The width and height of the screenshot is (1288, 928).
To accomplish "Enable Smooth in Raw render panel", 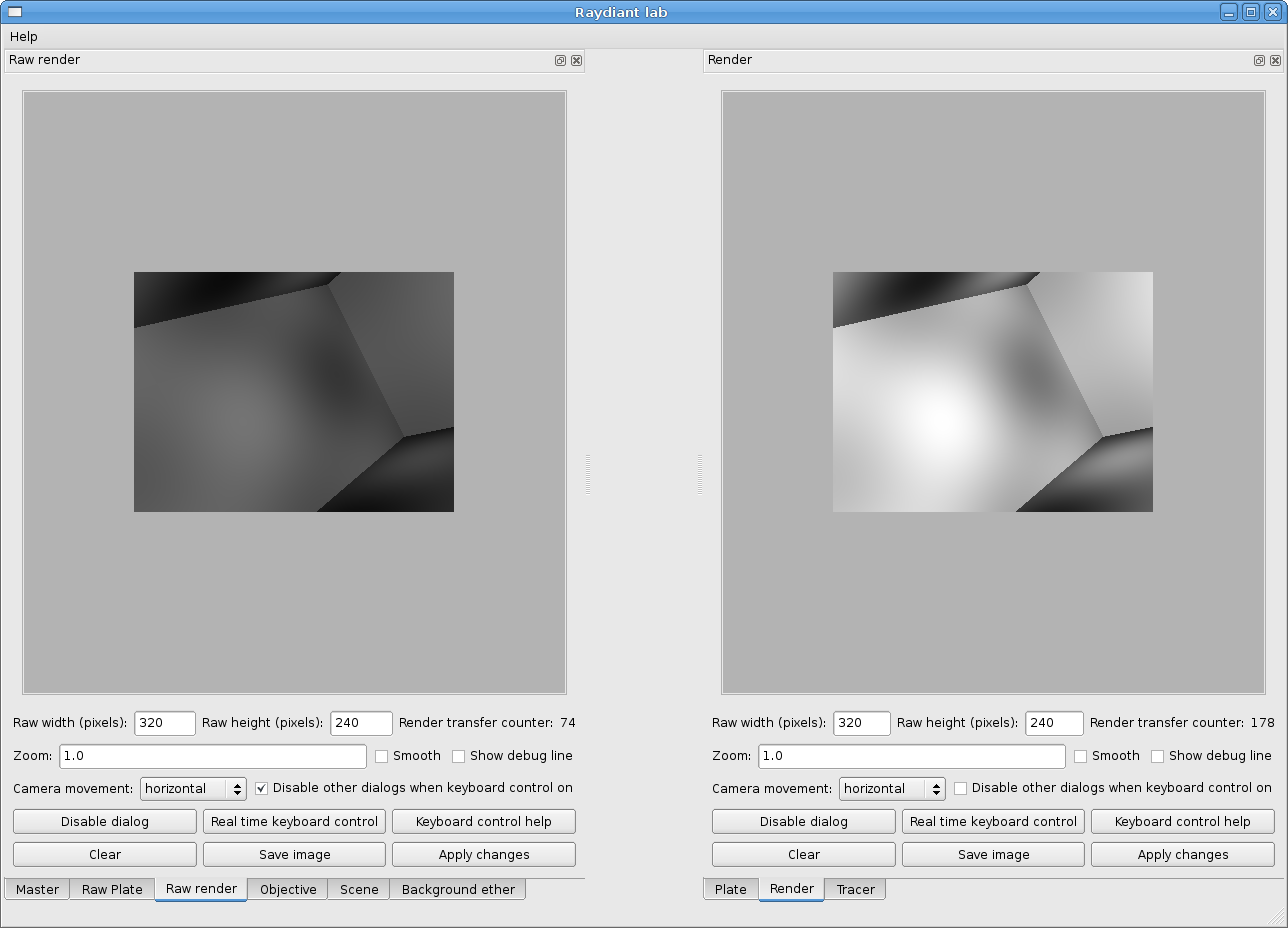I will click(381, 756).
